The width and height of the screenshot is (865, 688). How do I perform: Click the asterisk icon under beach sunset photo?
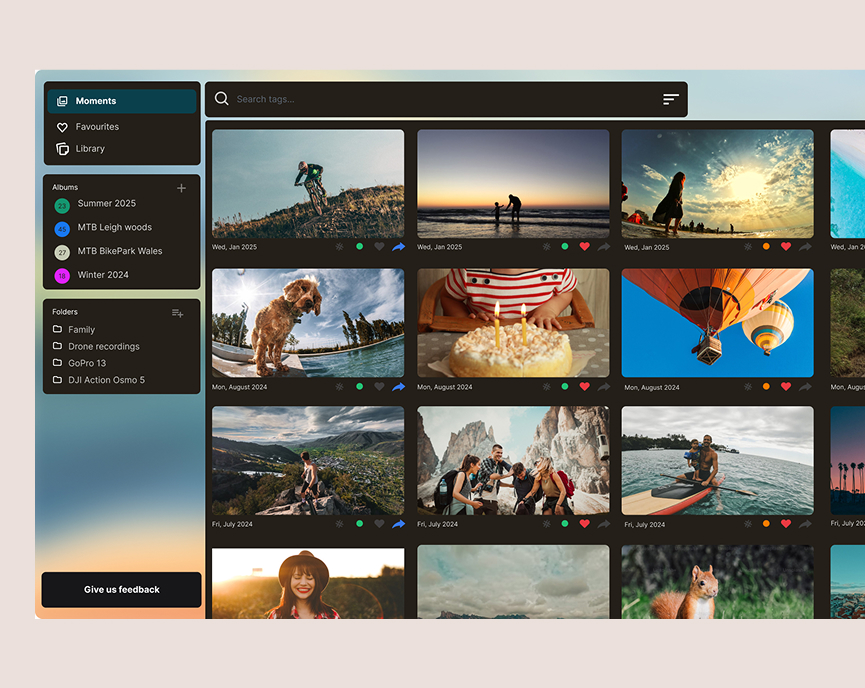pyautogui.click(x=546, y=247)
